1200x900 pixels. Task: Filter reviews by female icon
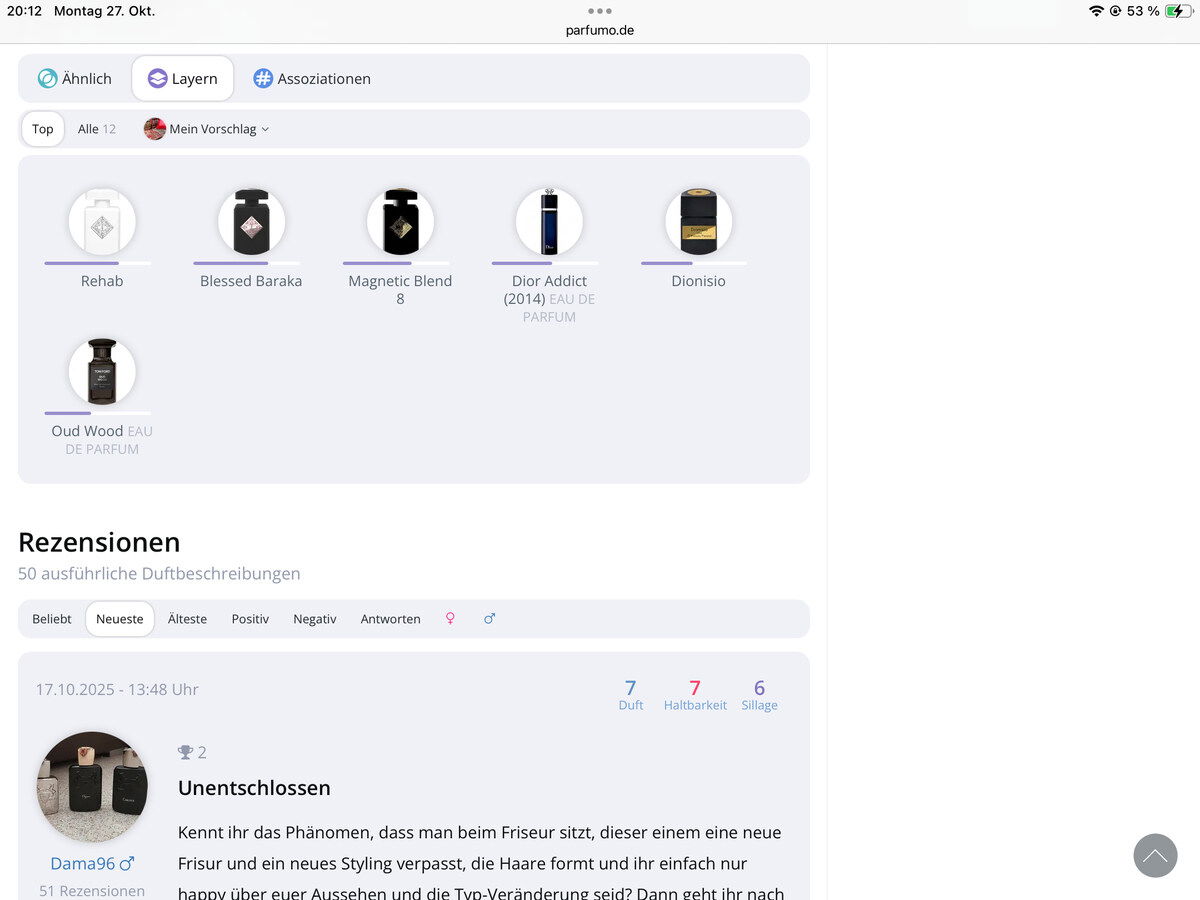pyautogui.click(x=450, y=619)
